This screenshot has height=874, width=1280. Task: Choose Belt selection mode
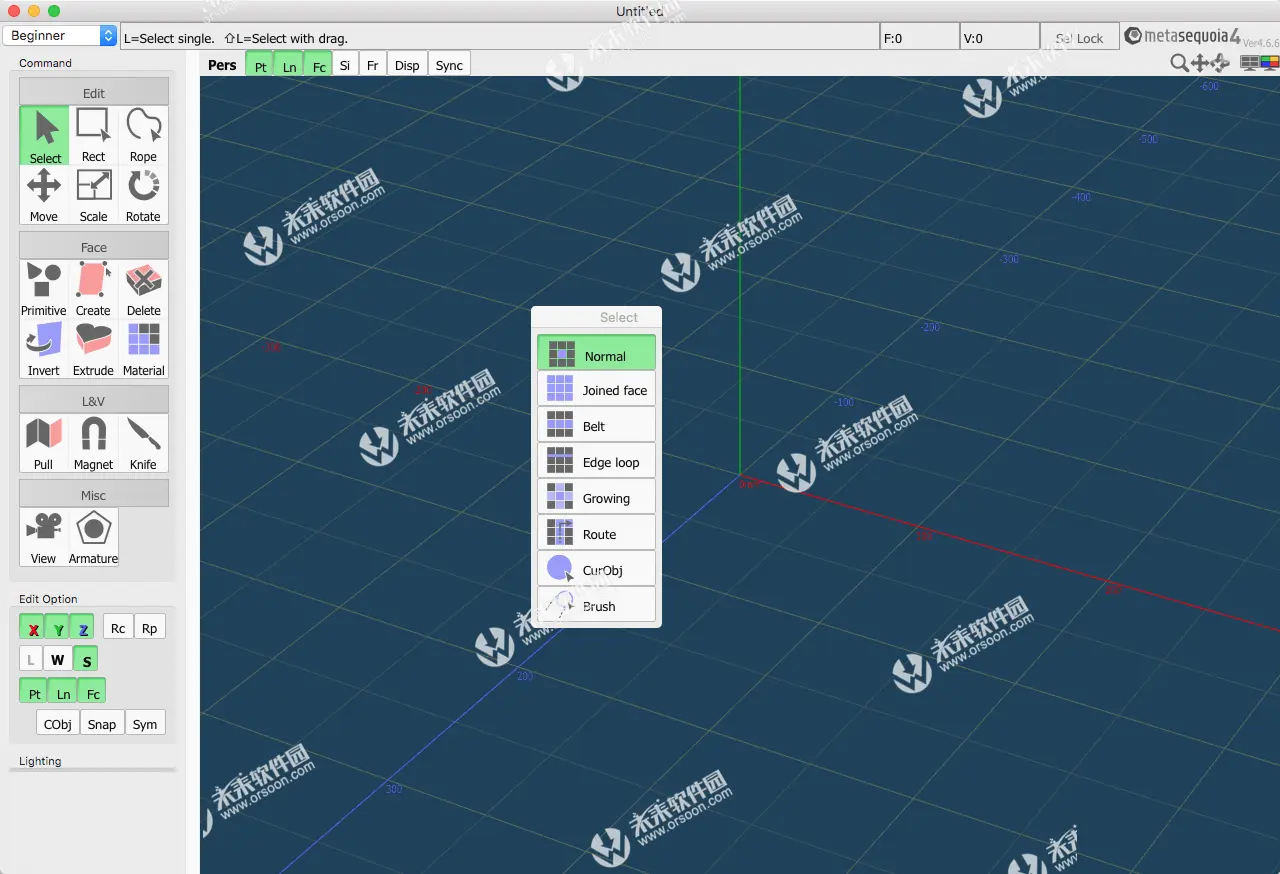(596, 425)
